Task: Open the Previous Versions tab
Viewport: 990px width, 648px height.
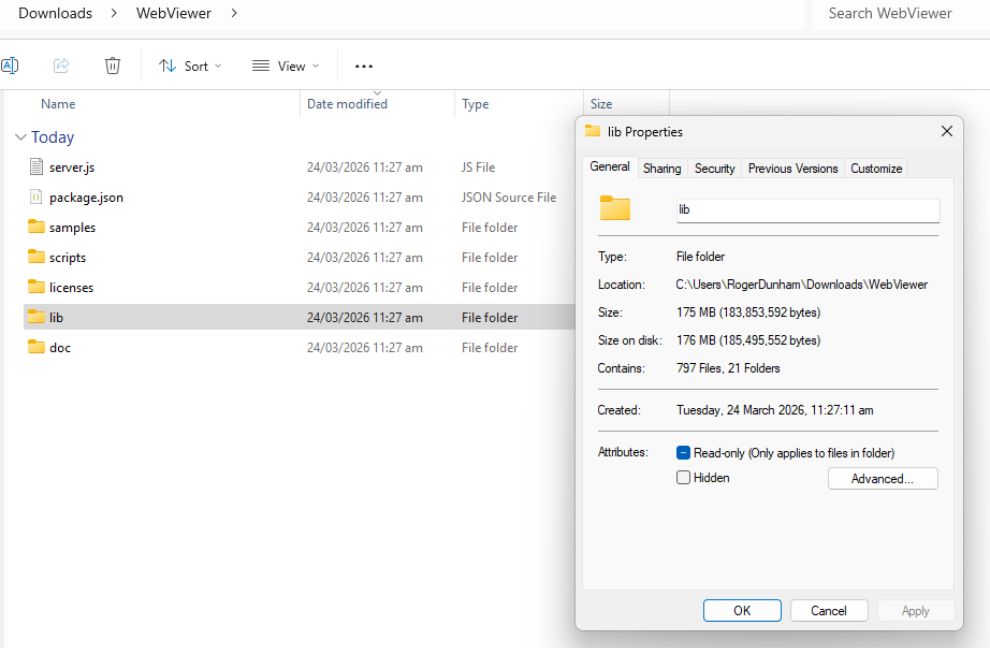Action: point(793,169)
